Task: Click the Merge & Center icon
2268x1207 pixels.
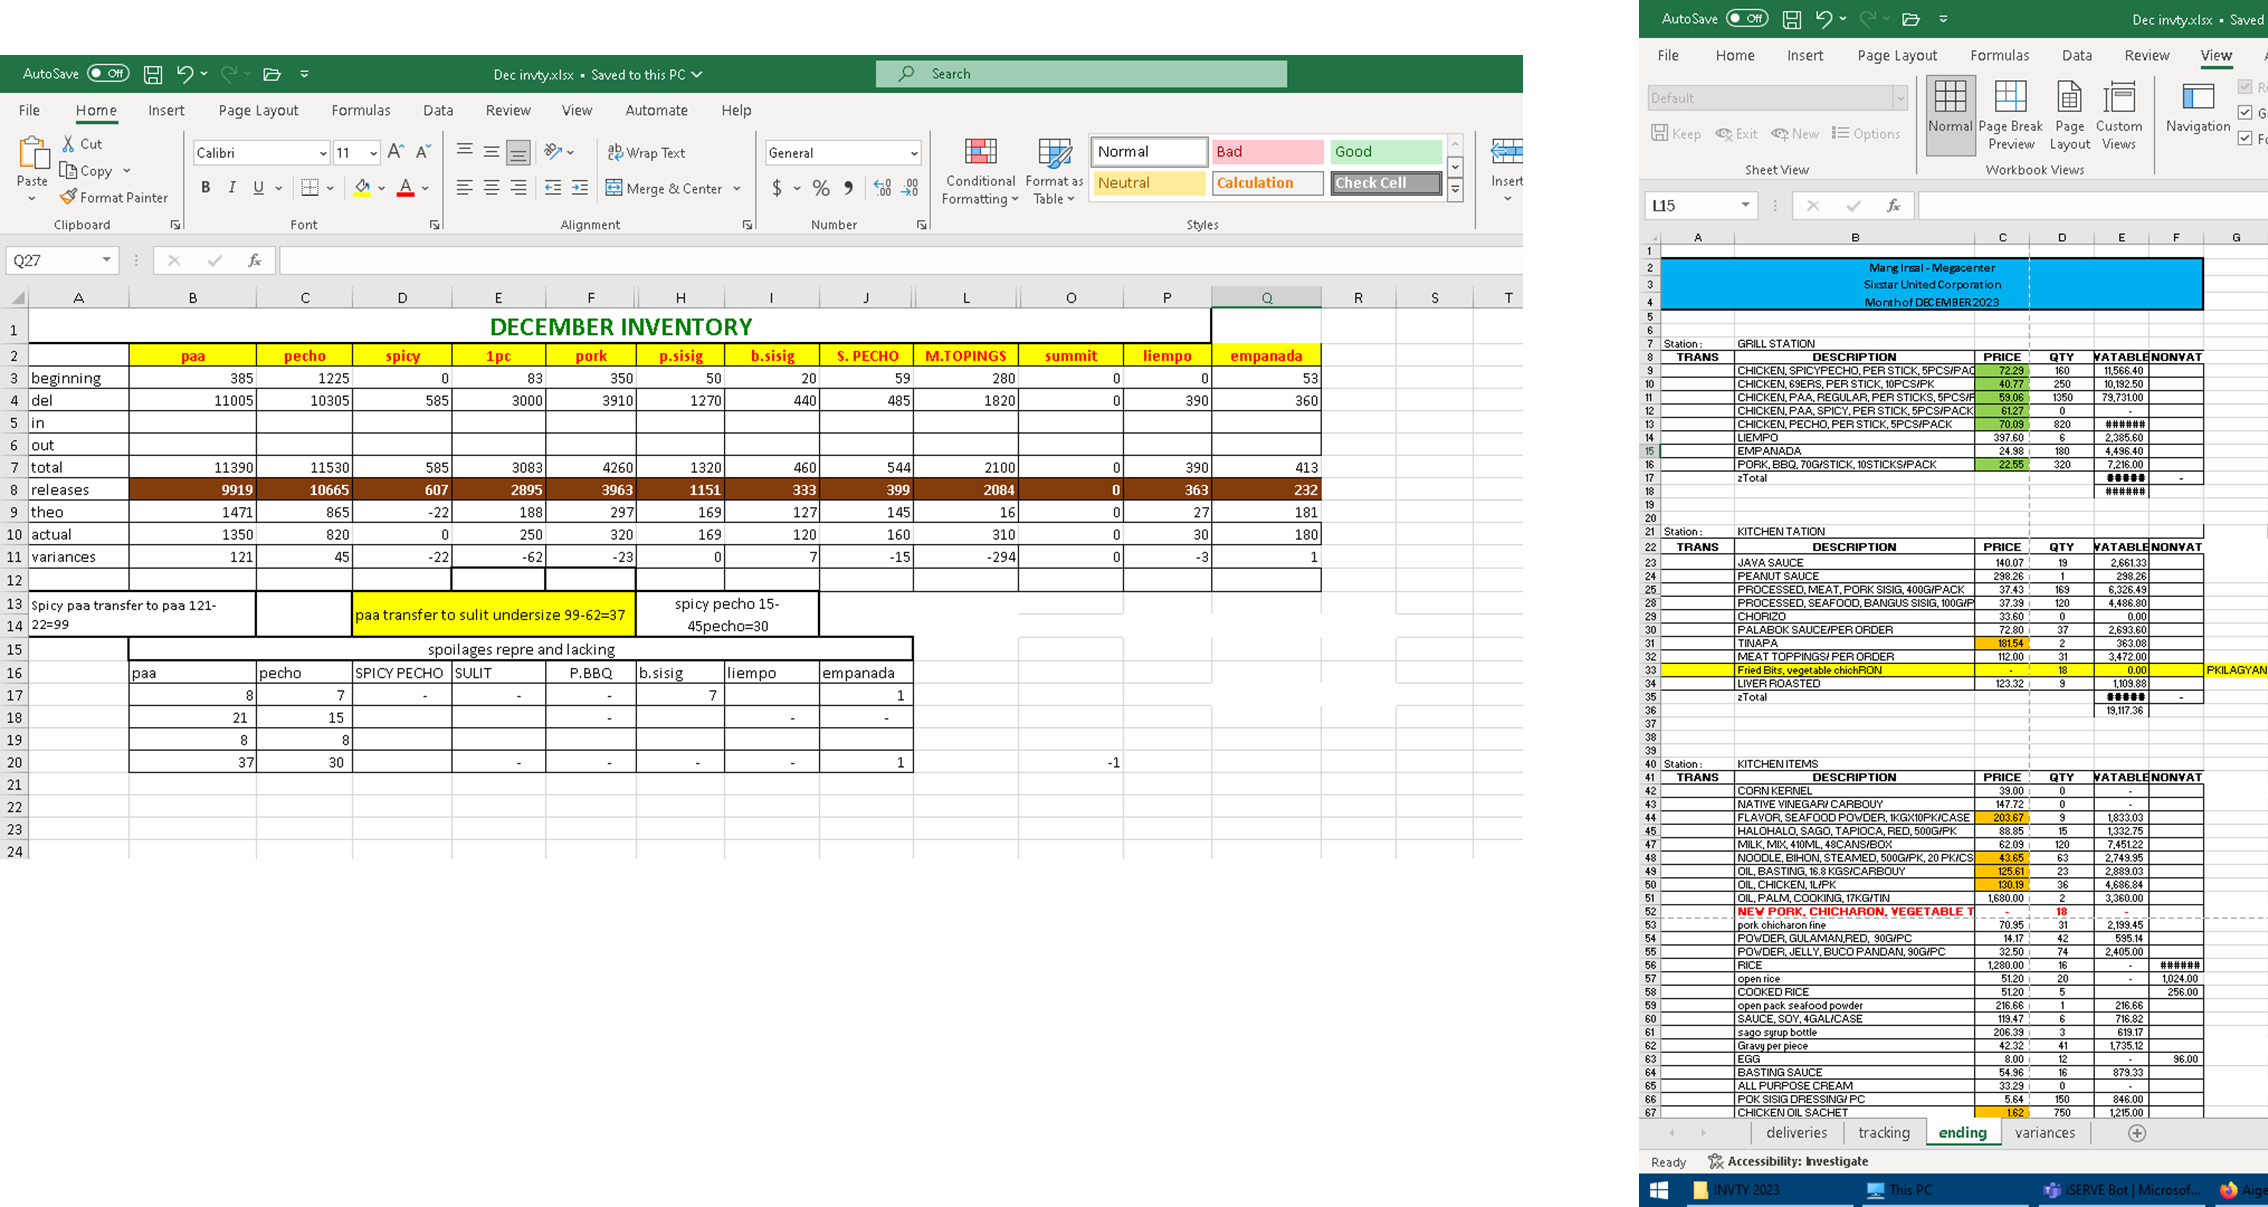Action: tap(614, 188)
